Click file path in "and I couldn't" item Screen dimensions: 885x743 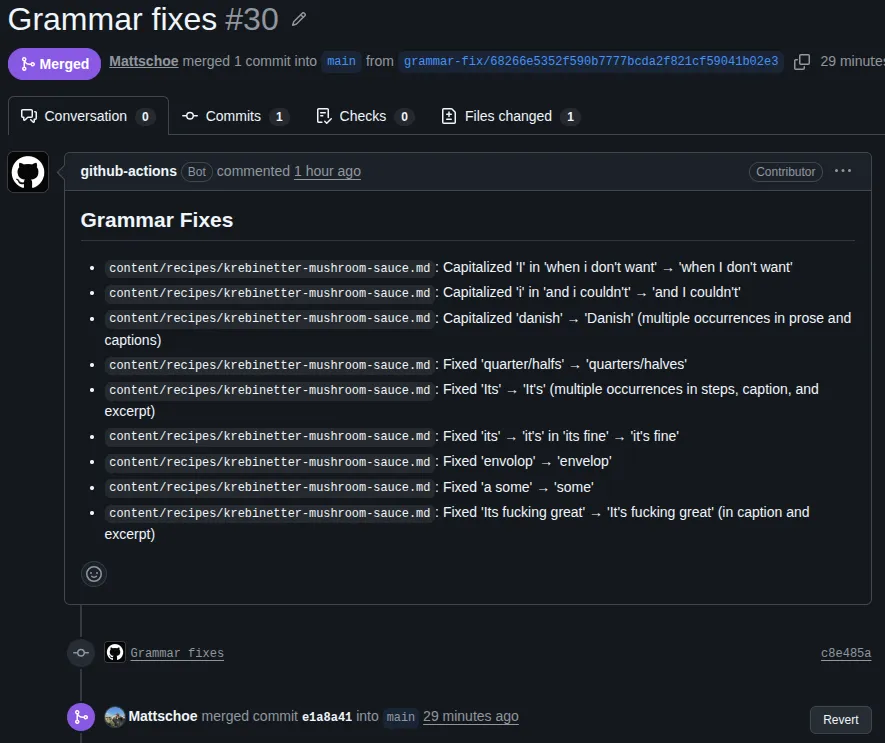pos(269,292)
